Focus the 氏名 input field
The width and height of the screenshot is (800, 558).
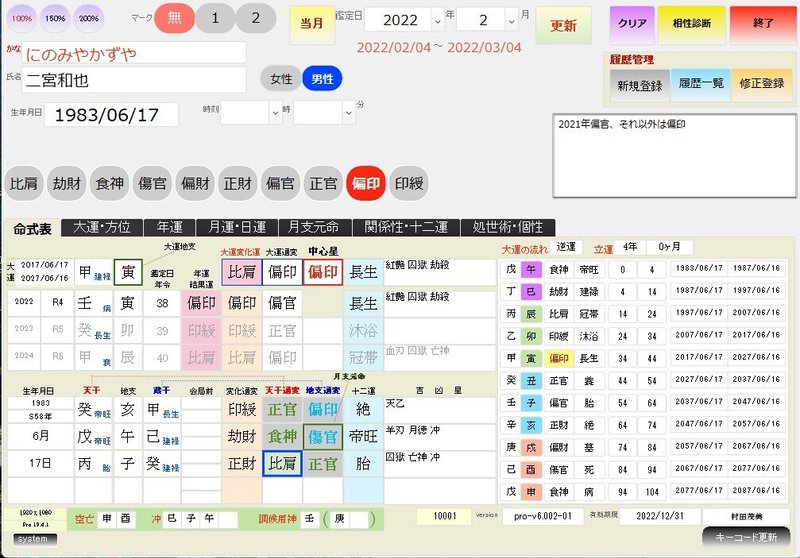tap(134, 80)
